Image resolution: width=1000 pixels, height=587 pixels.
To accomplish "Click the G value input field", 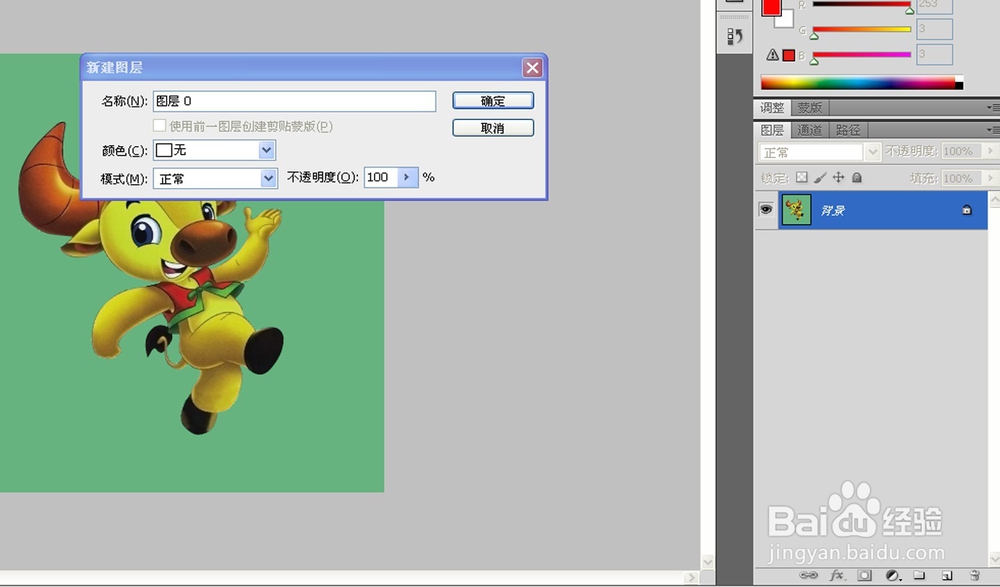I will click(x=934, y=29).
